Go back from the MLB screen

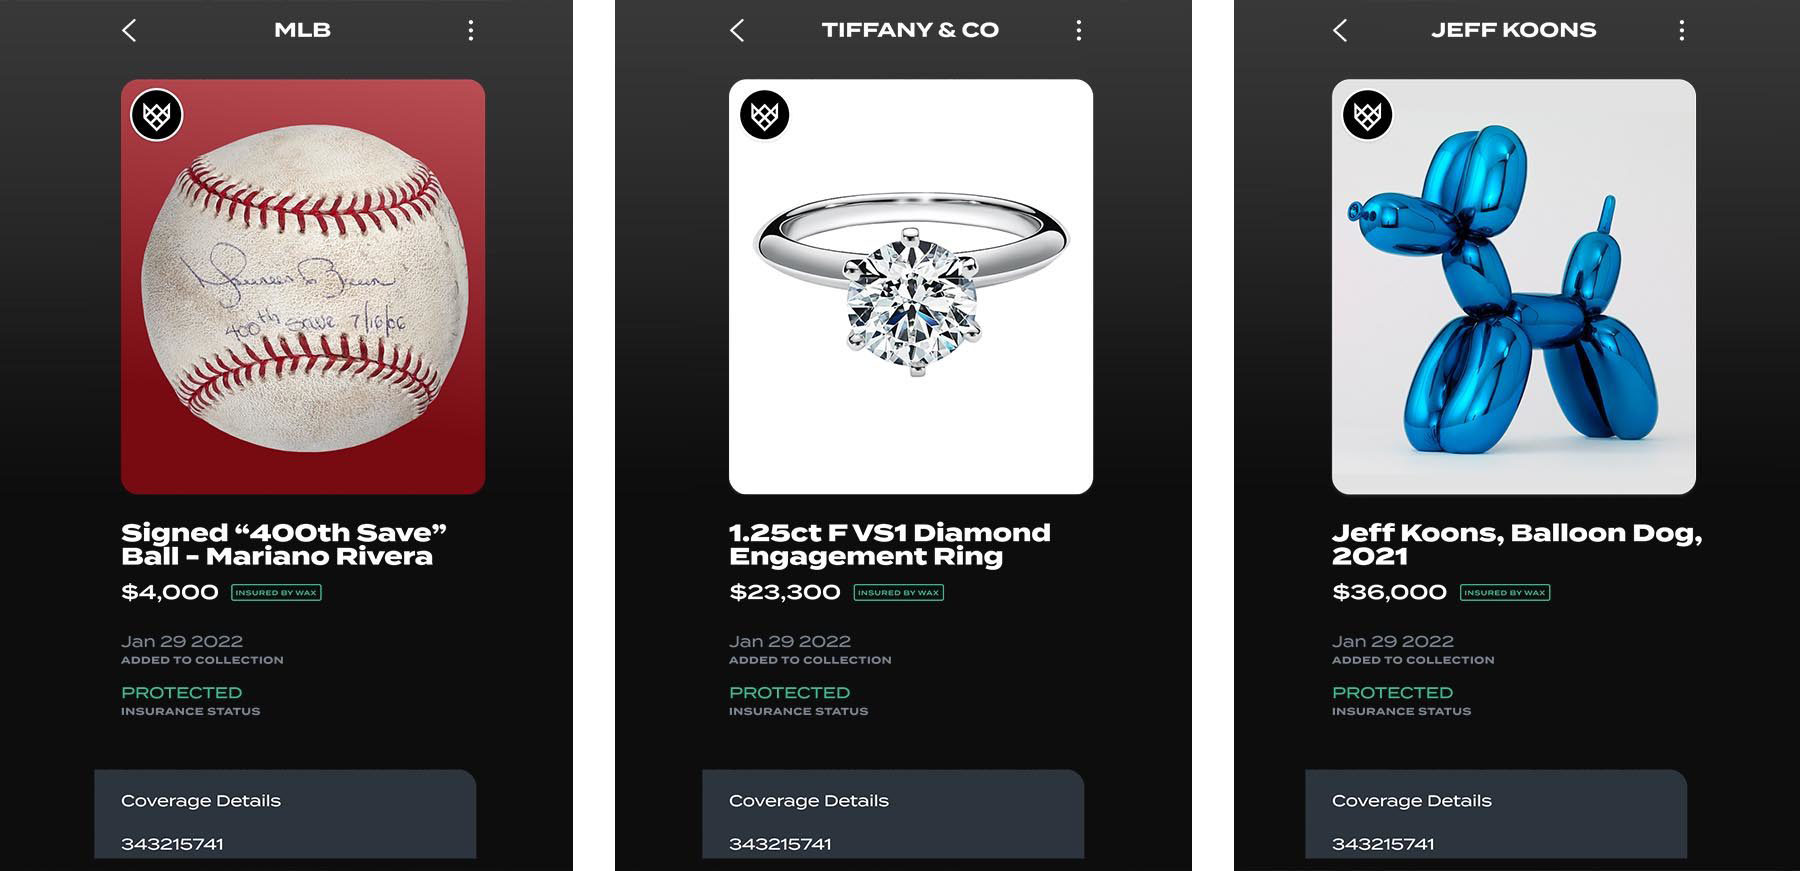click(129, 31)
